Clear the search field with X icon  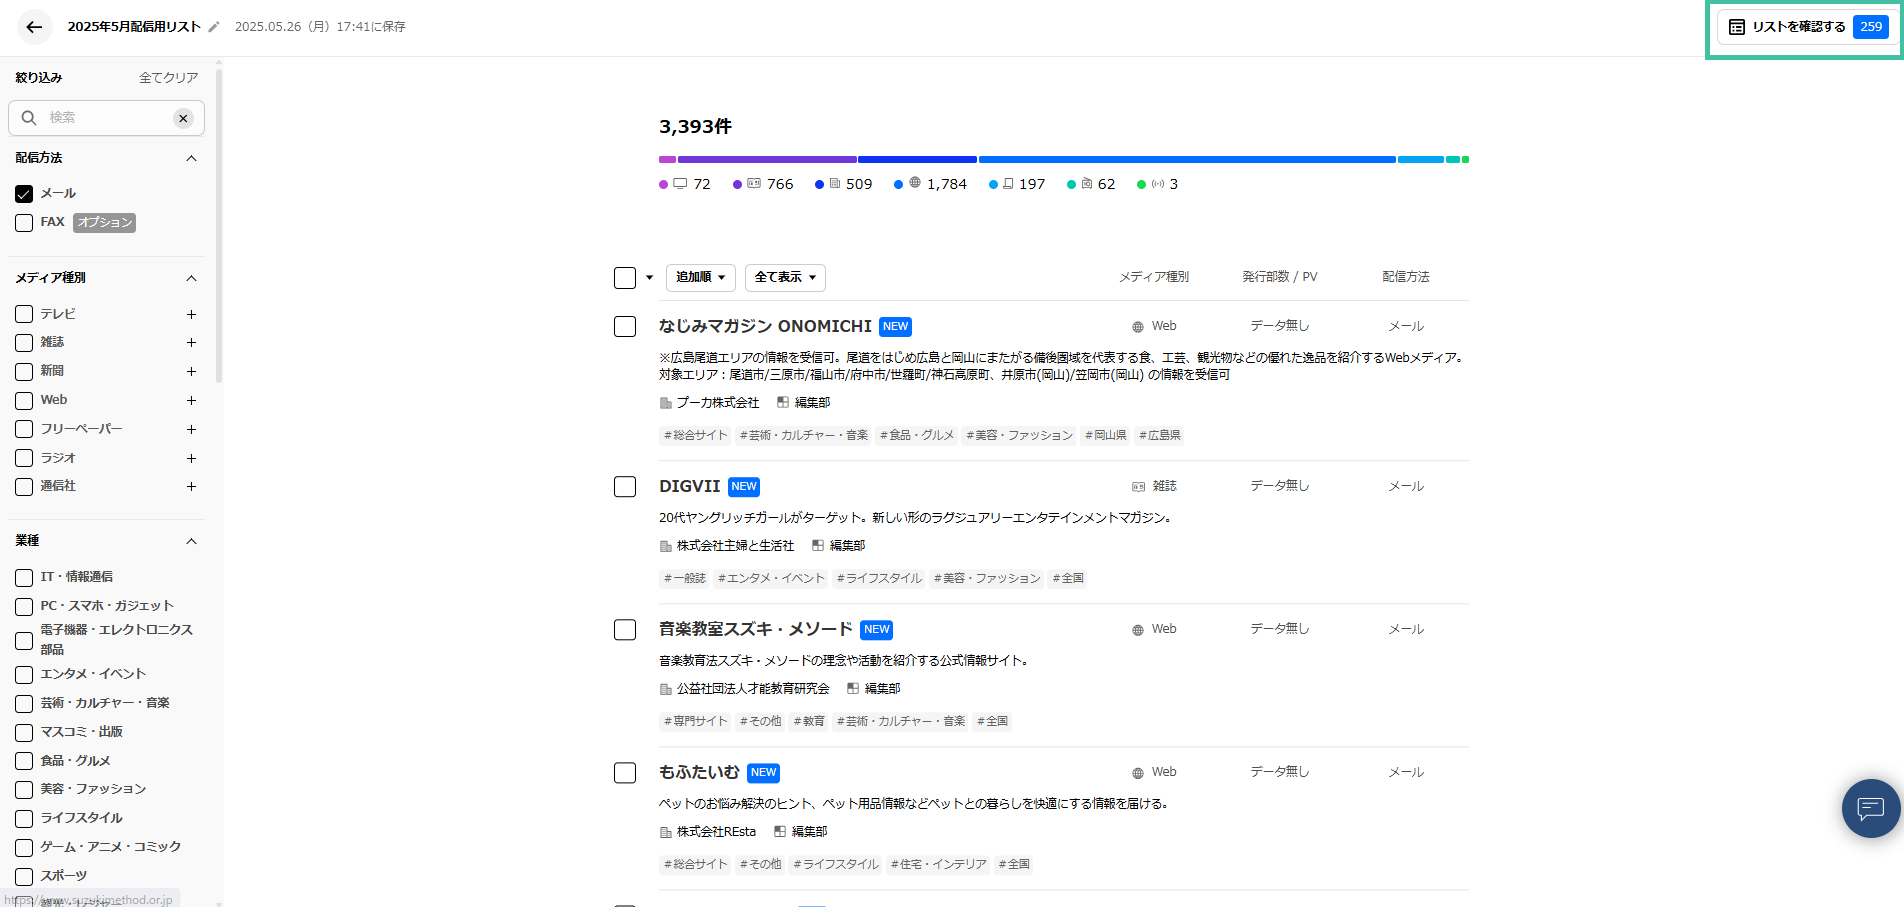point(183,118)
